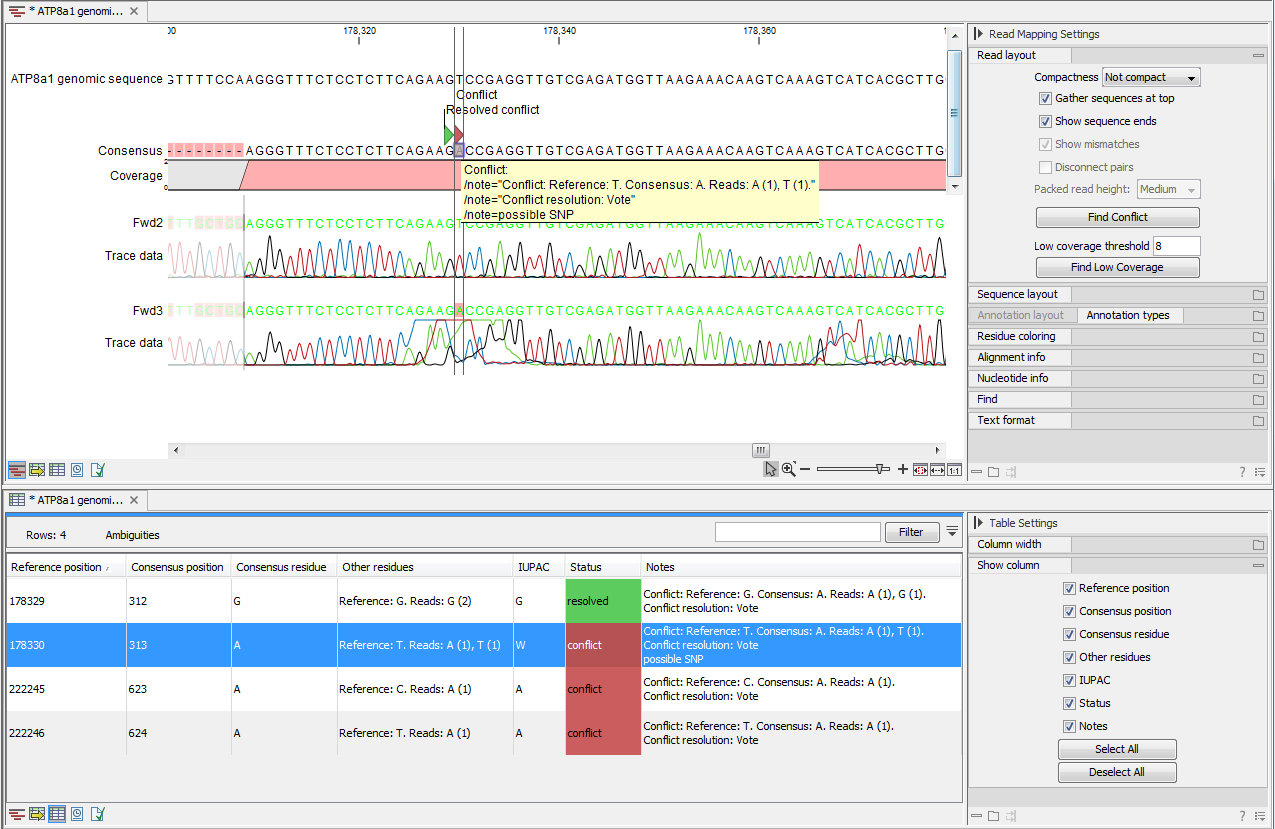Click the read mapping view icon in lower panel
1275x829 pixels.
click(x=17, y=814)
